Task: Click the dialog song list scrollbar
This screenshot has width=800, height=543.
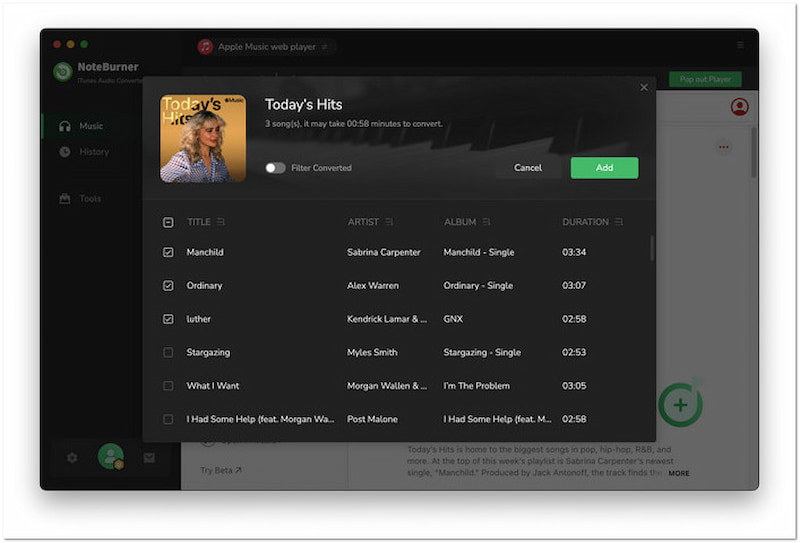Action: click(x=652, y=248)
